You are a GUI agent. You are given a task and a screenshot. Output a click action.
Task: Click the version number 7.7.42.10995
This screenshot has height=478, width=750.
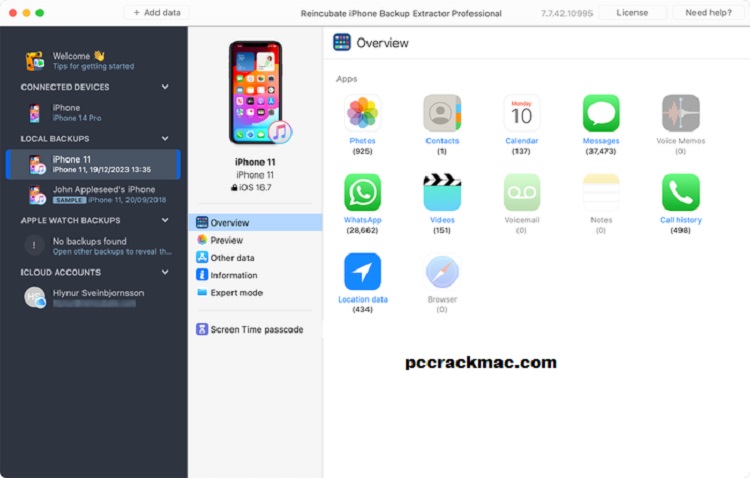pos(567,13)
